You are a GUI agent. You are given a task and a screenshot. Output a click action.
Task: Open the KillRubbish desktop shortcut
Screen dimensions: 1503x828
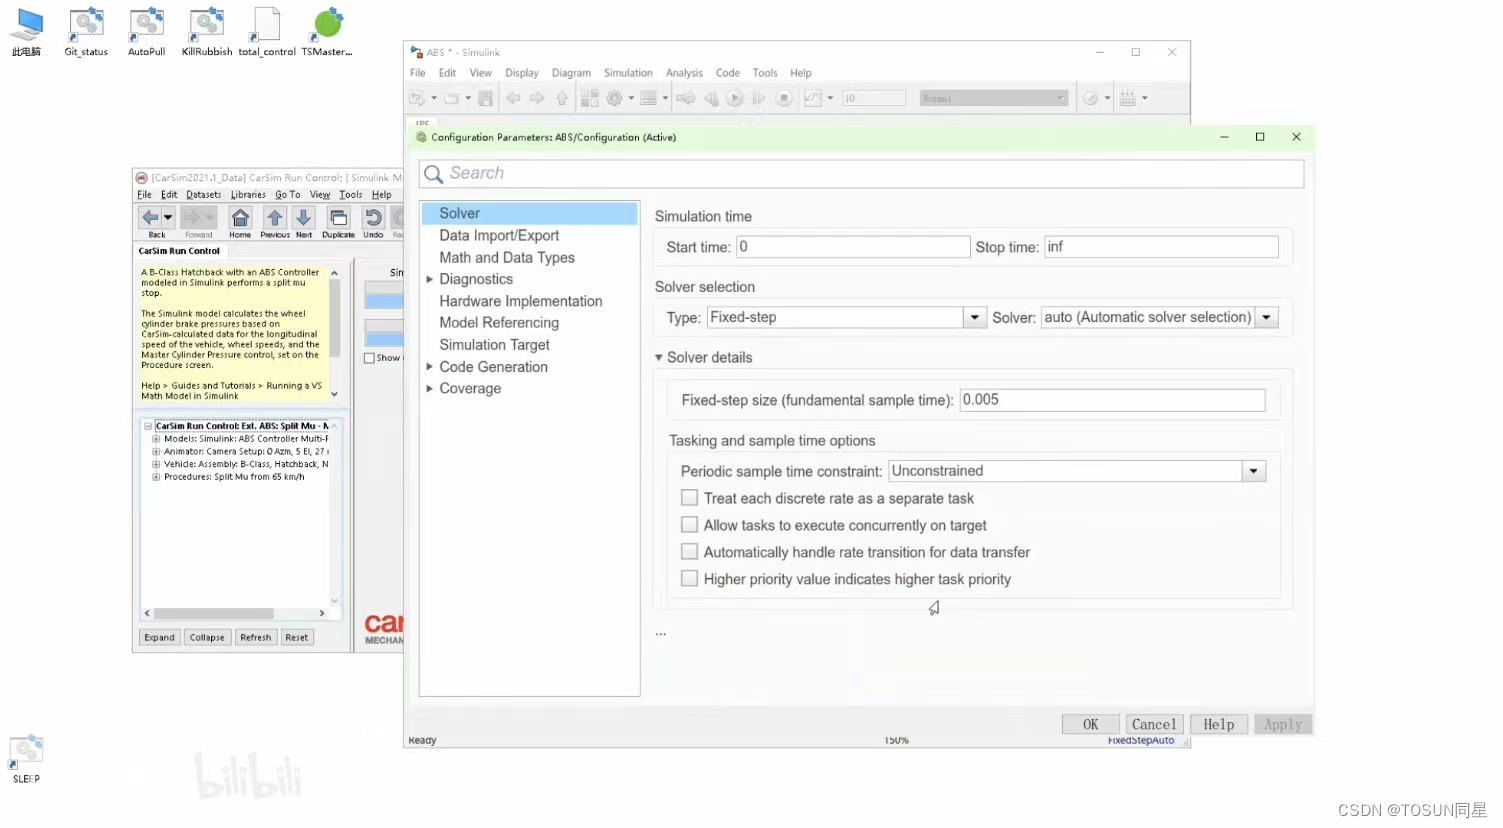(207, 32)
